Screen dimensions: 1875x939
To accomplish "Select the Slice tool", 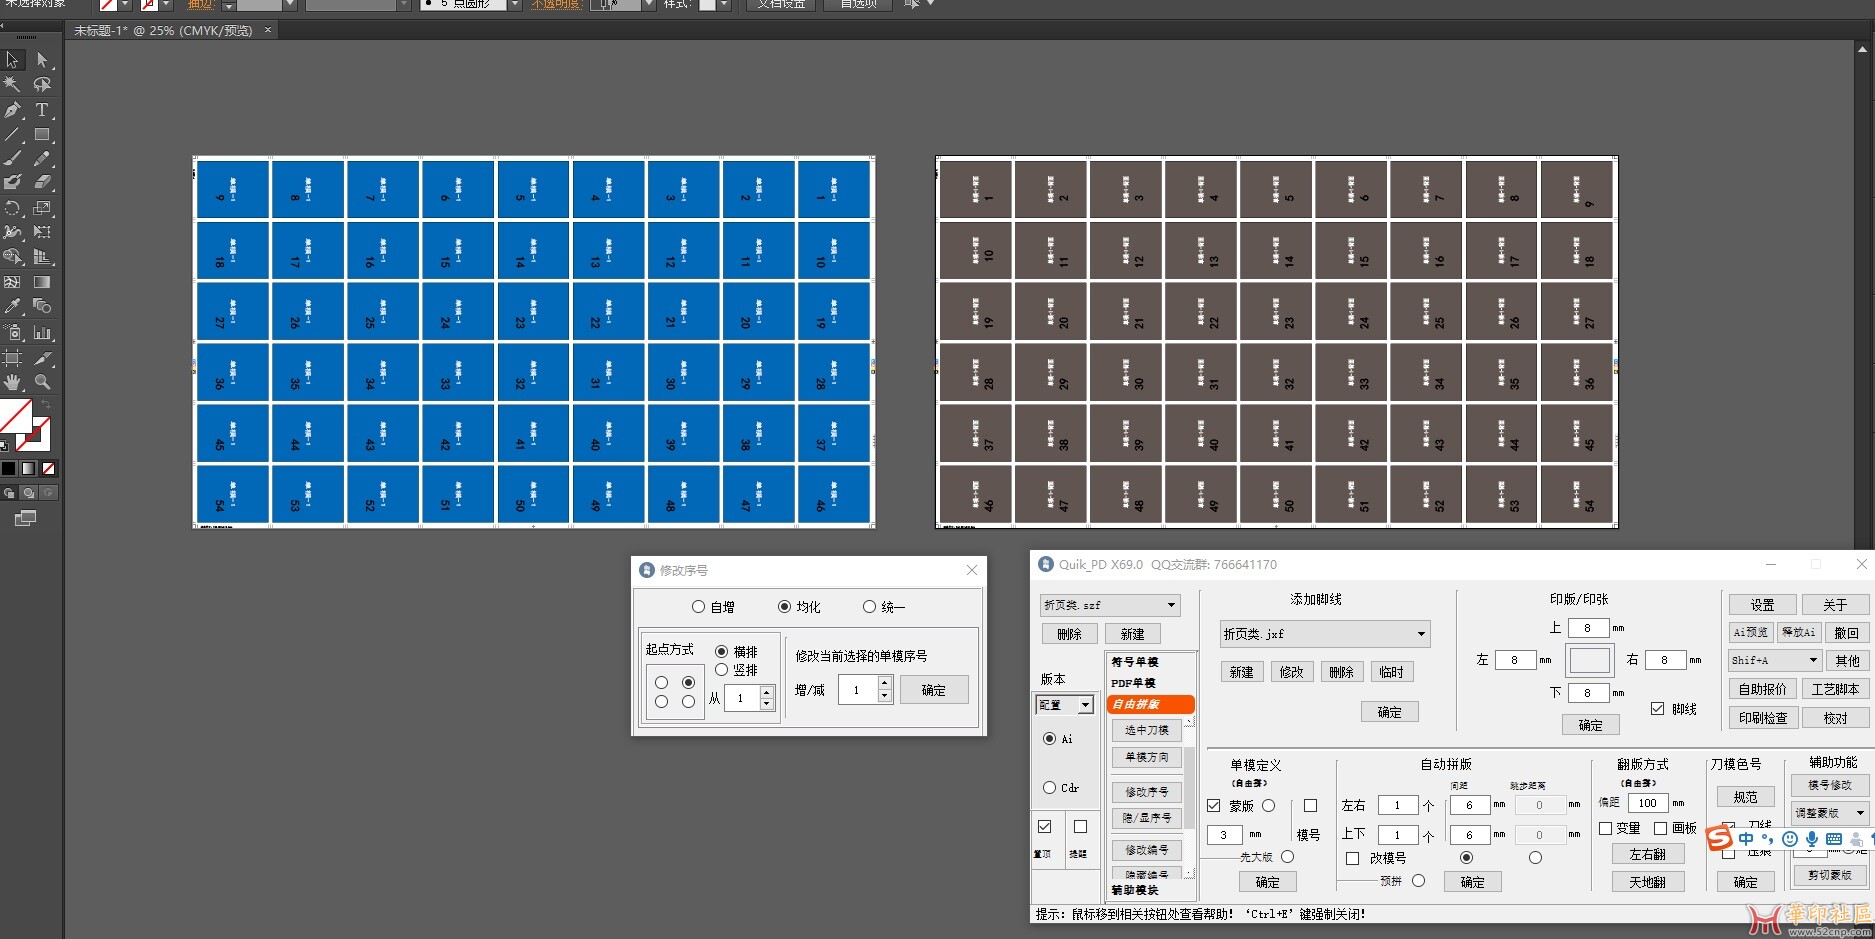I will (x=42, y=357).
